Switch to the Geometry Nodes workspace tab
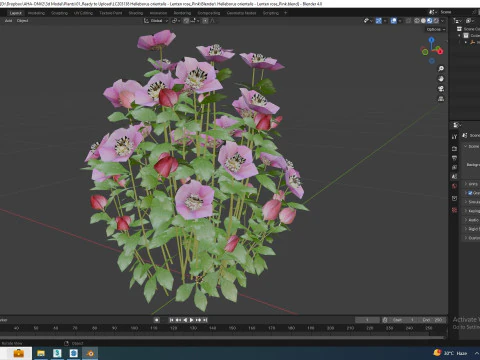 pos(241,13)
